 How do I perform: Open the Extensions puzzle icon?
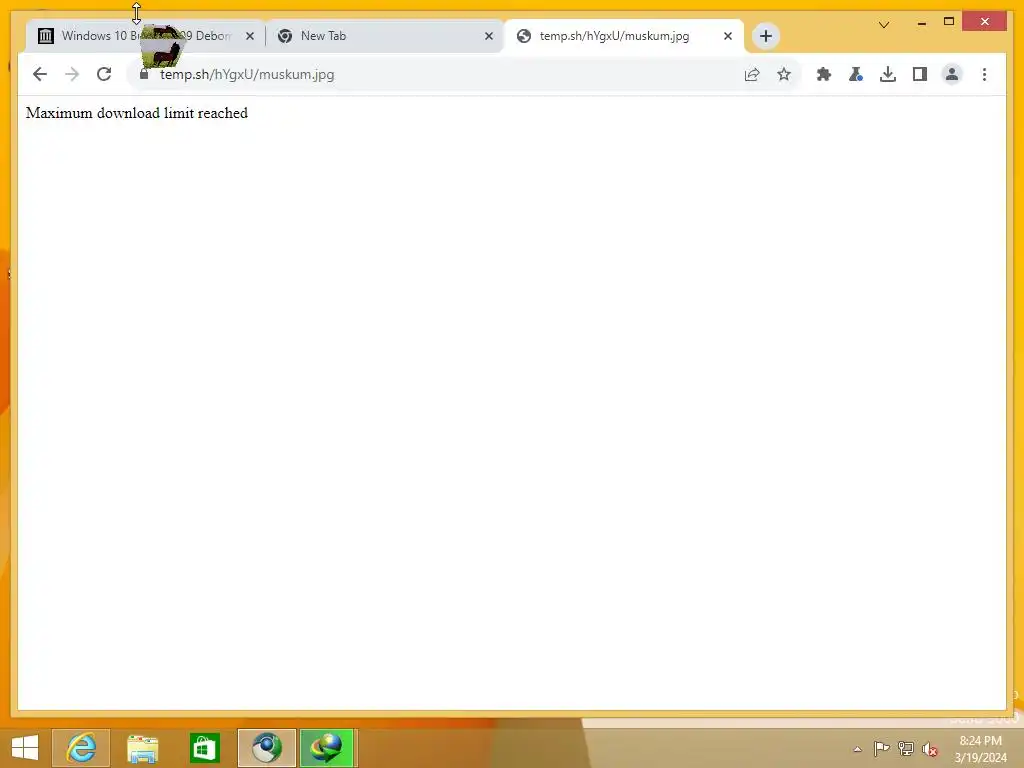coord(824,74)
